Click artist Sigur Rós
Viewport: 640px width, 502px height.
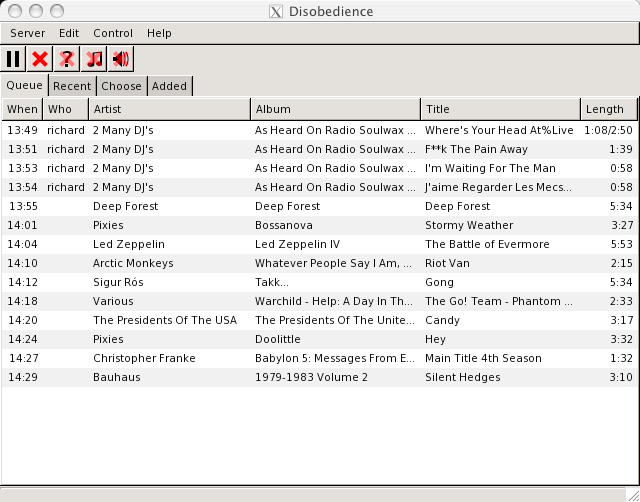(118, 282)
